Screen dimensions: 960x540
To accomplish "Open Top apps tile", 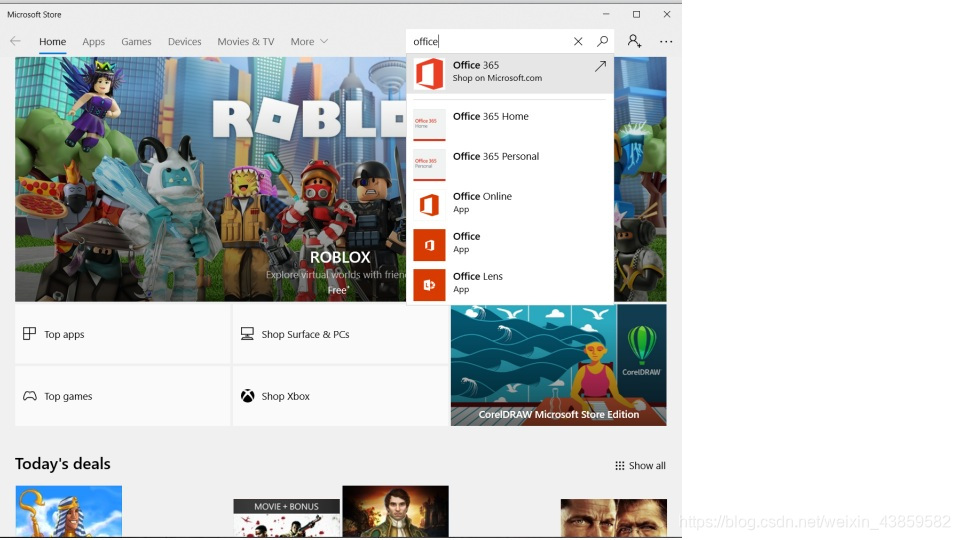I will tap(122, 334).
